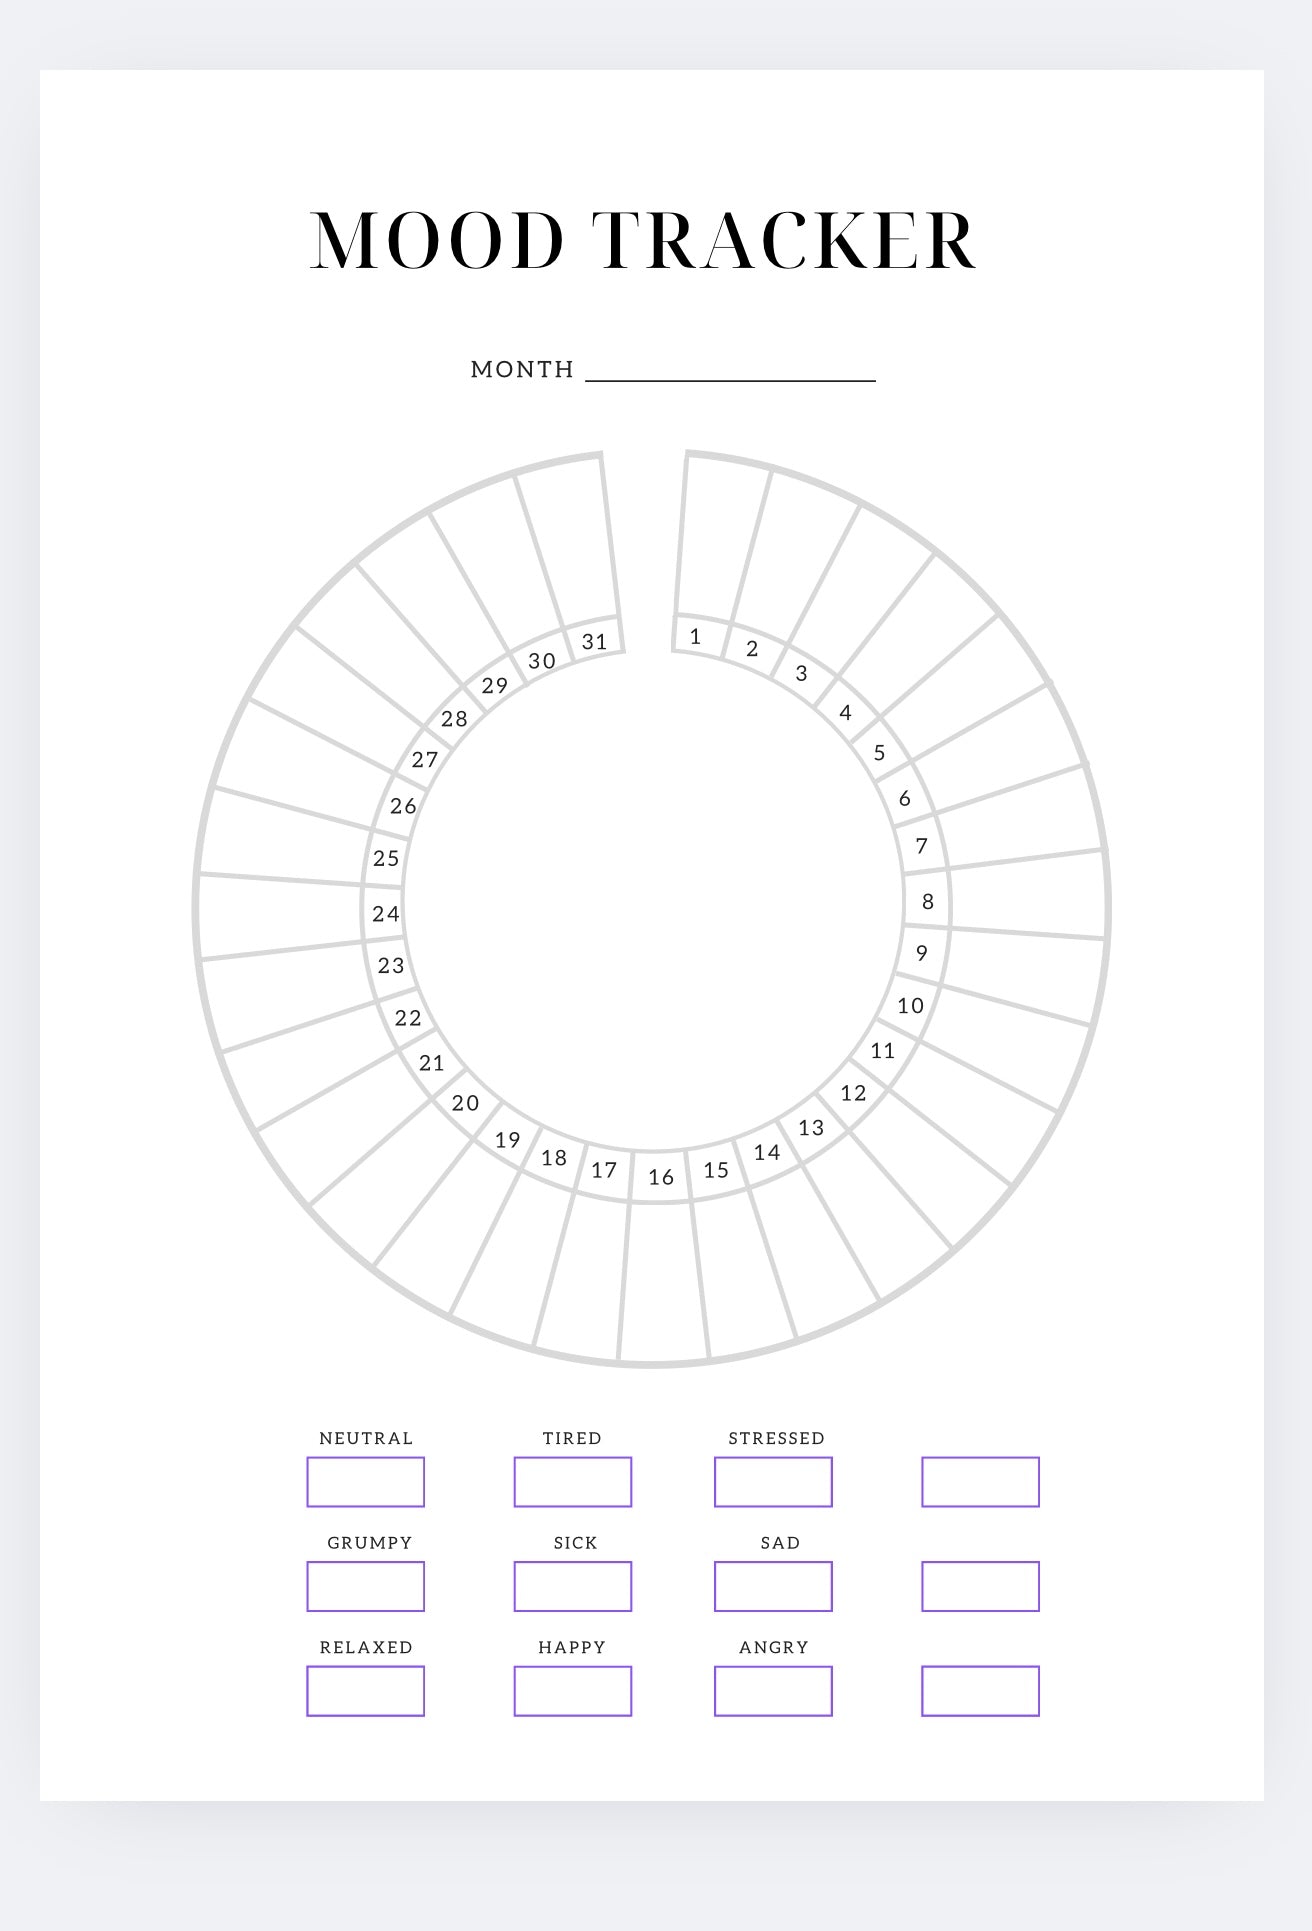1312x1931 pixels.
Task: Select the Stressed color box
Action: click(773, 1482)
